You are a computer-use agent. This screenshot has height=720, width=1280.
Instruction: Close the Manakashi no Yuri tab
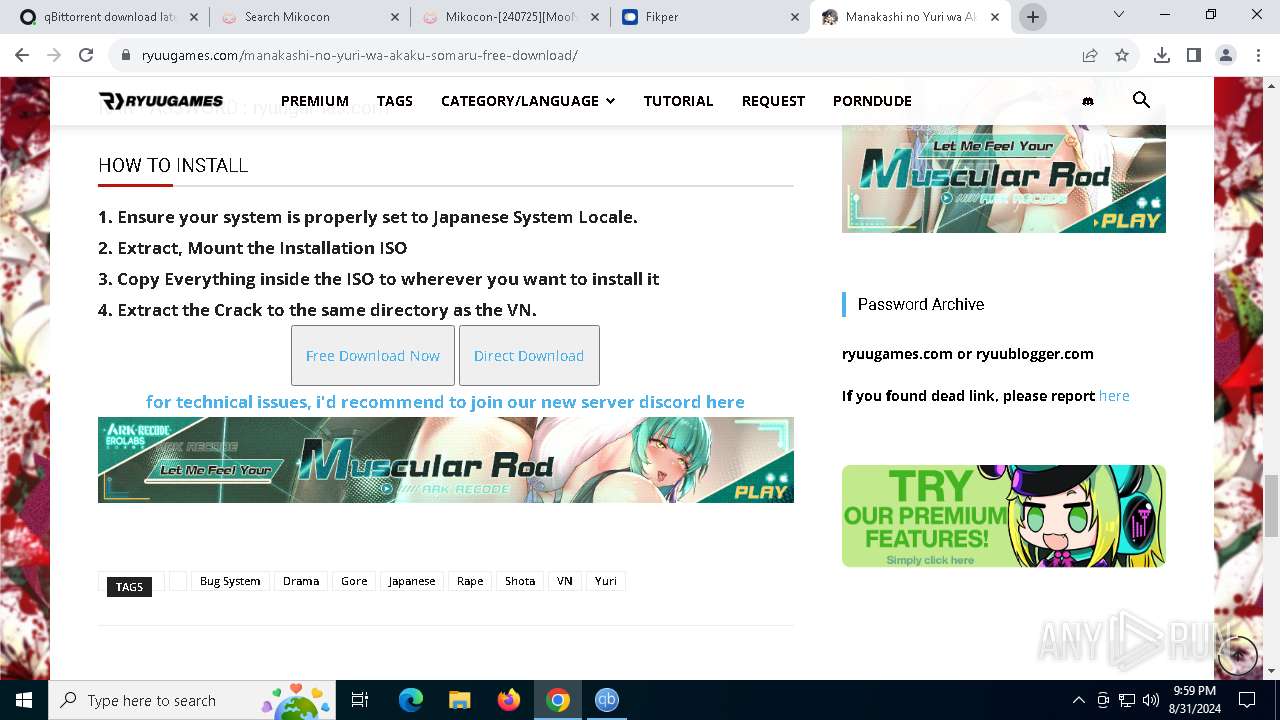click(996, 17)
